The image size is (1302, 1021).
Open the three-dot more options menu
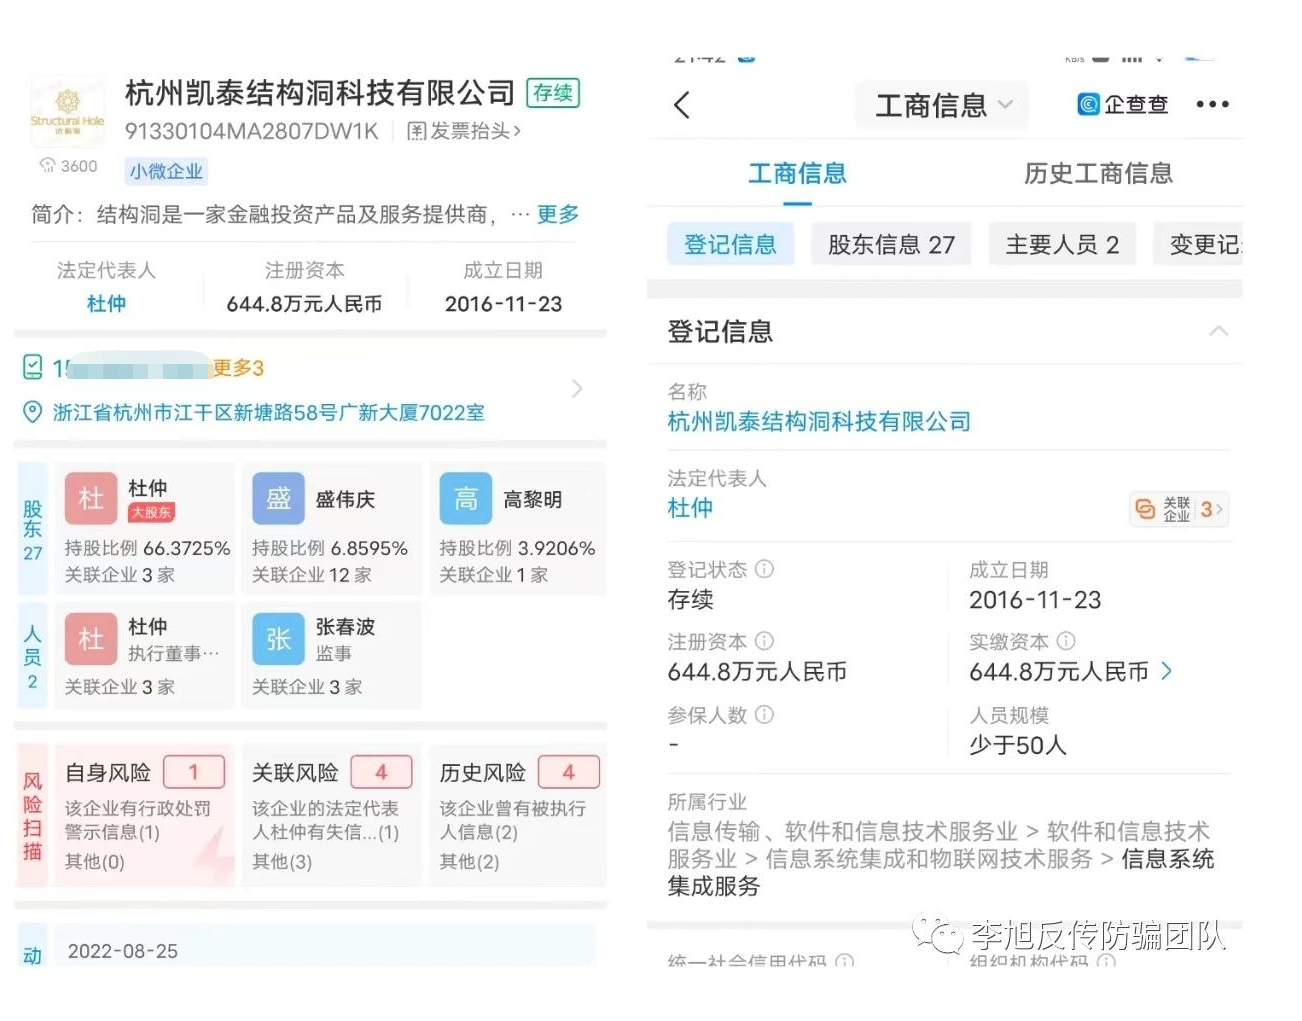(x=1212, y=104)
